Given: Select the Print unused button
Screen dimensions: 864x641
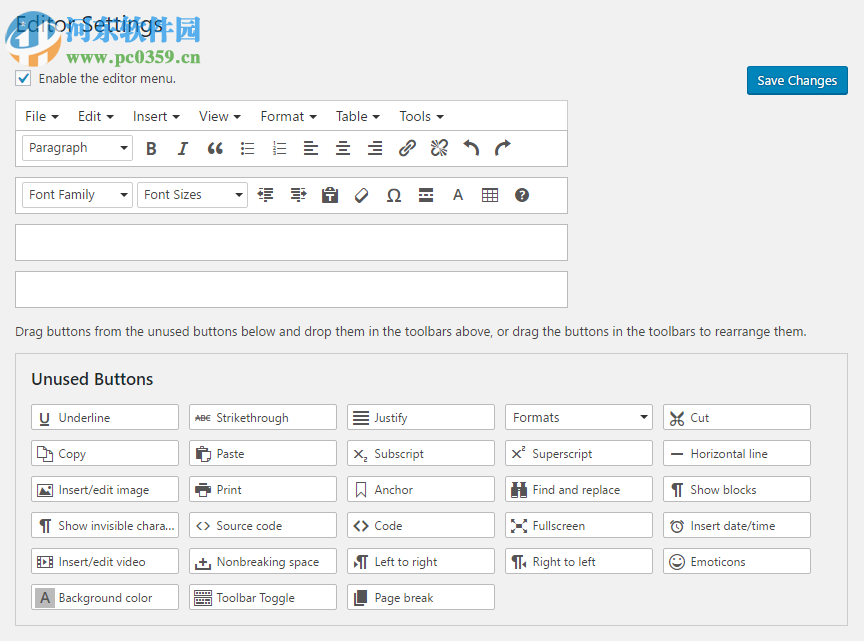Looking at the screenshot, I should pos(263,489).
